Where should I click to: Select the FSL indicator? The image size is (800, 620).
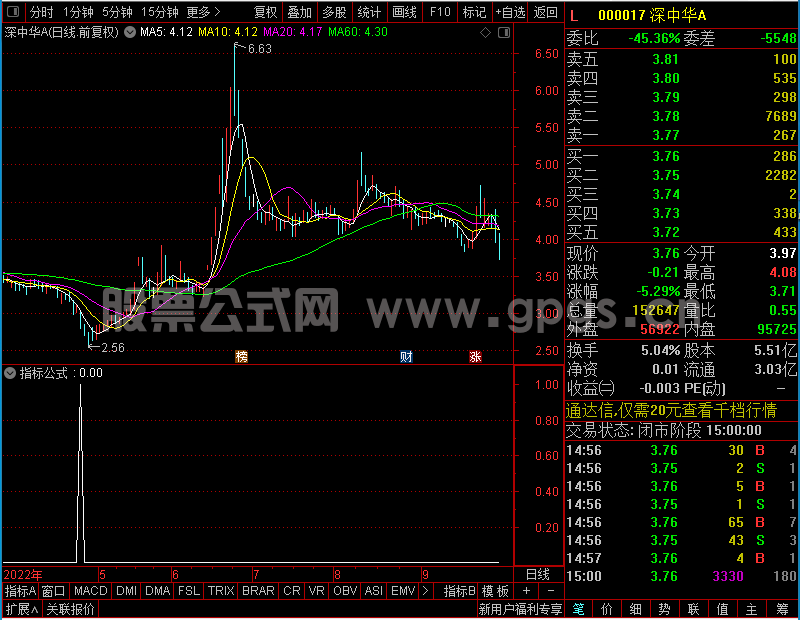click(x=189, y=591)
